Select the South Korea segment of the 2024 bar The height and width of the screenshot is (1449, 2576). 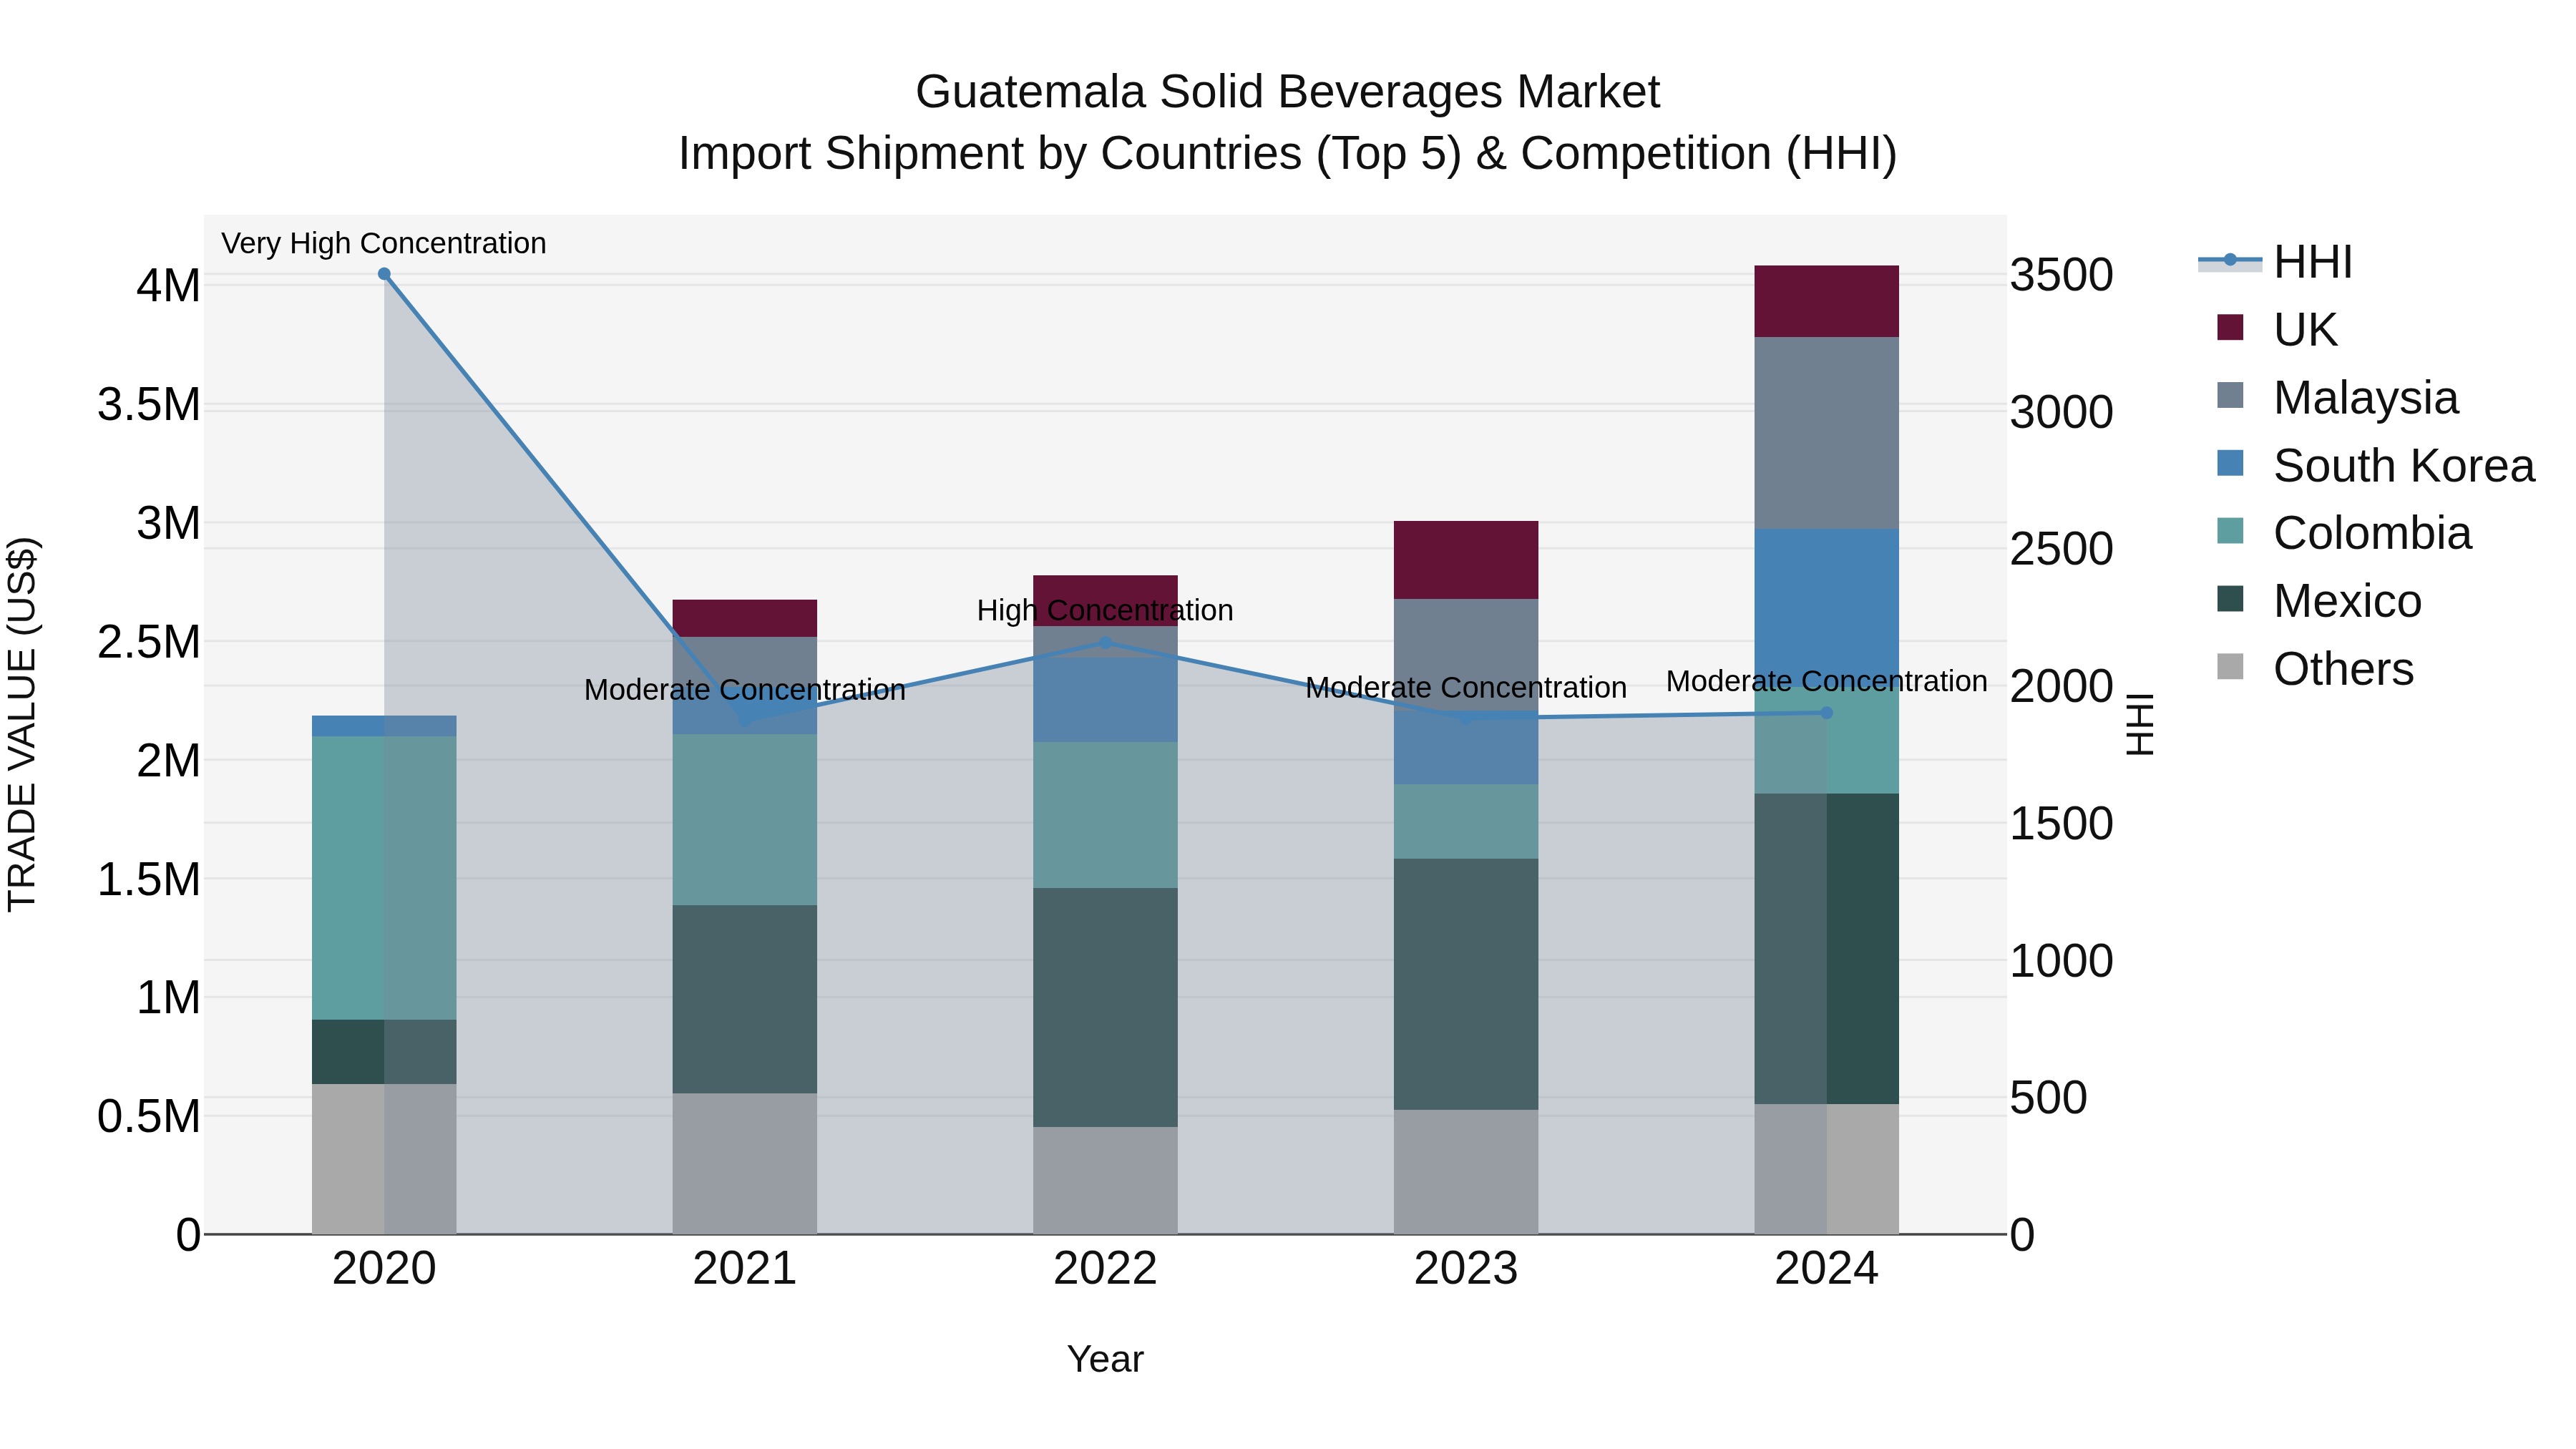[x=1826, y=608]
